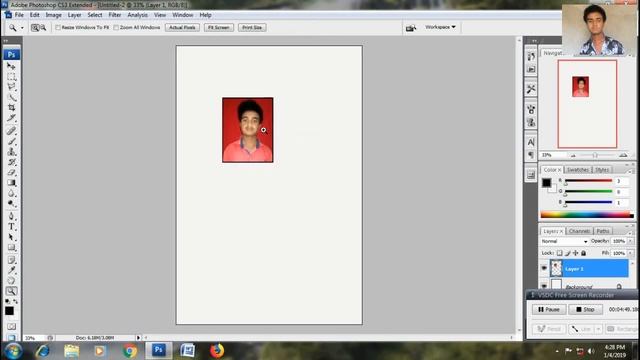The image size is (640, 360).
Task: Toggle Quick Mask mode
Action: click(x=11, y=327)
